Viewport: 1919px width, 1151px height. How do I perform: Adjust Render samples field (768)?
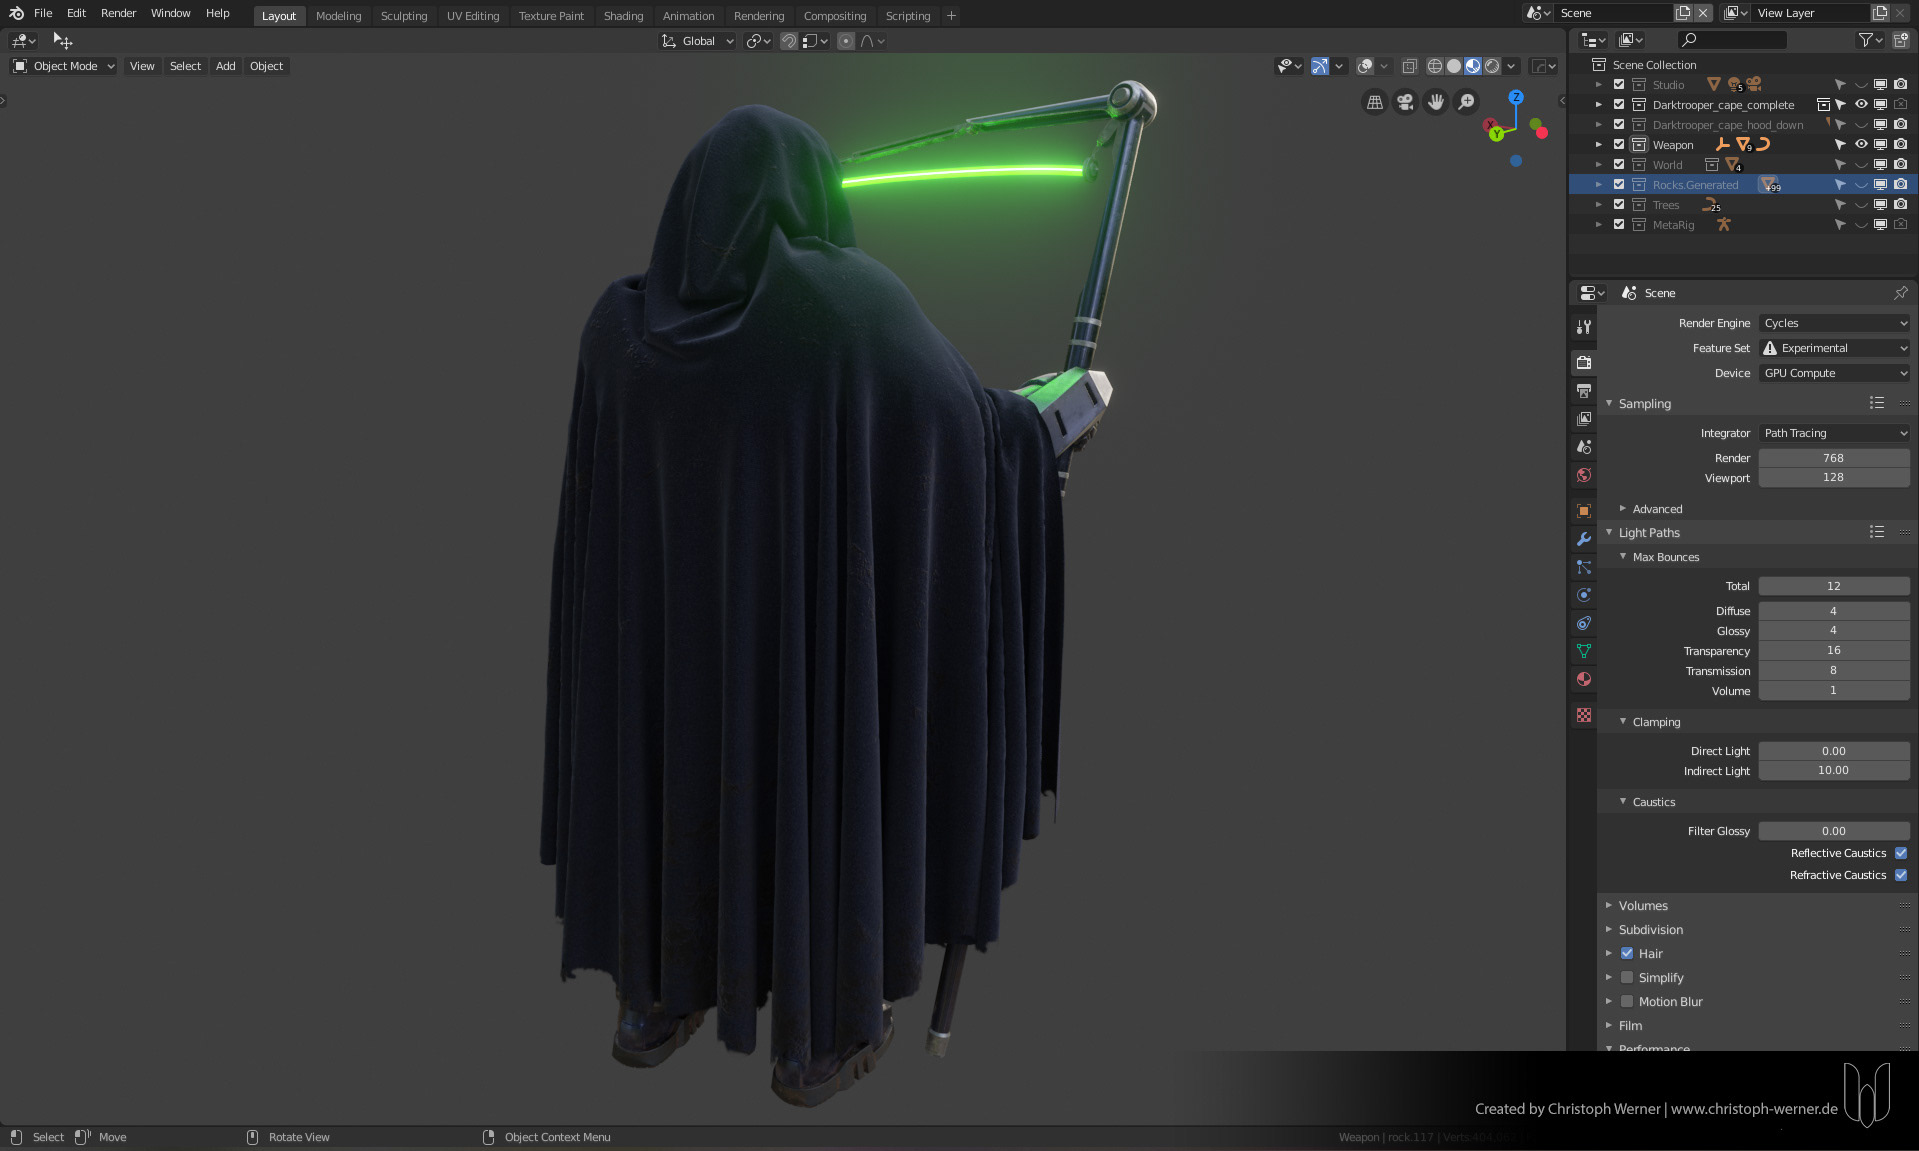click(x=1834, y=458)
